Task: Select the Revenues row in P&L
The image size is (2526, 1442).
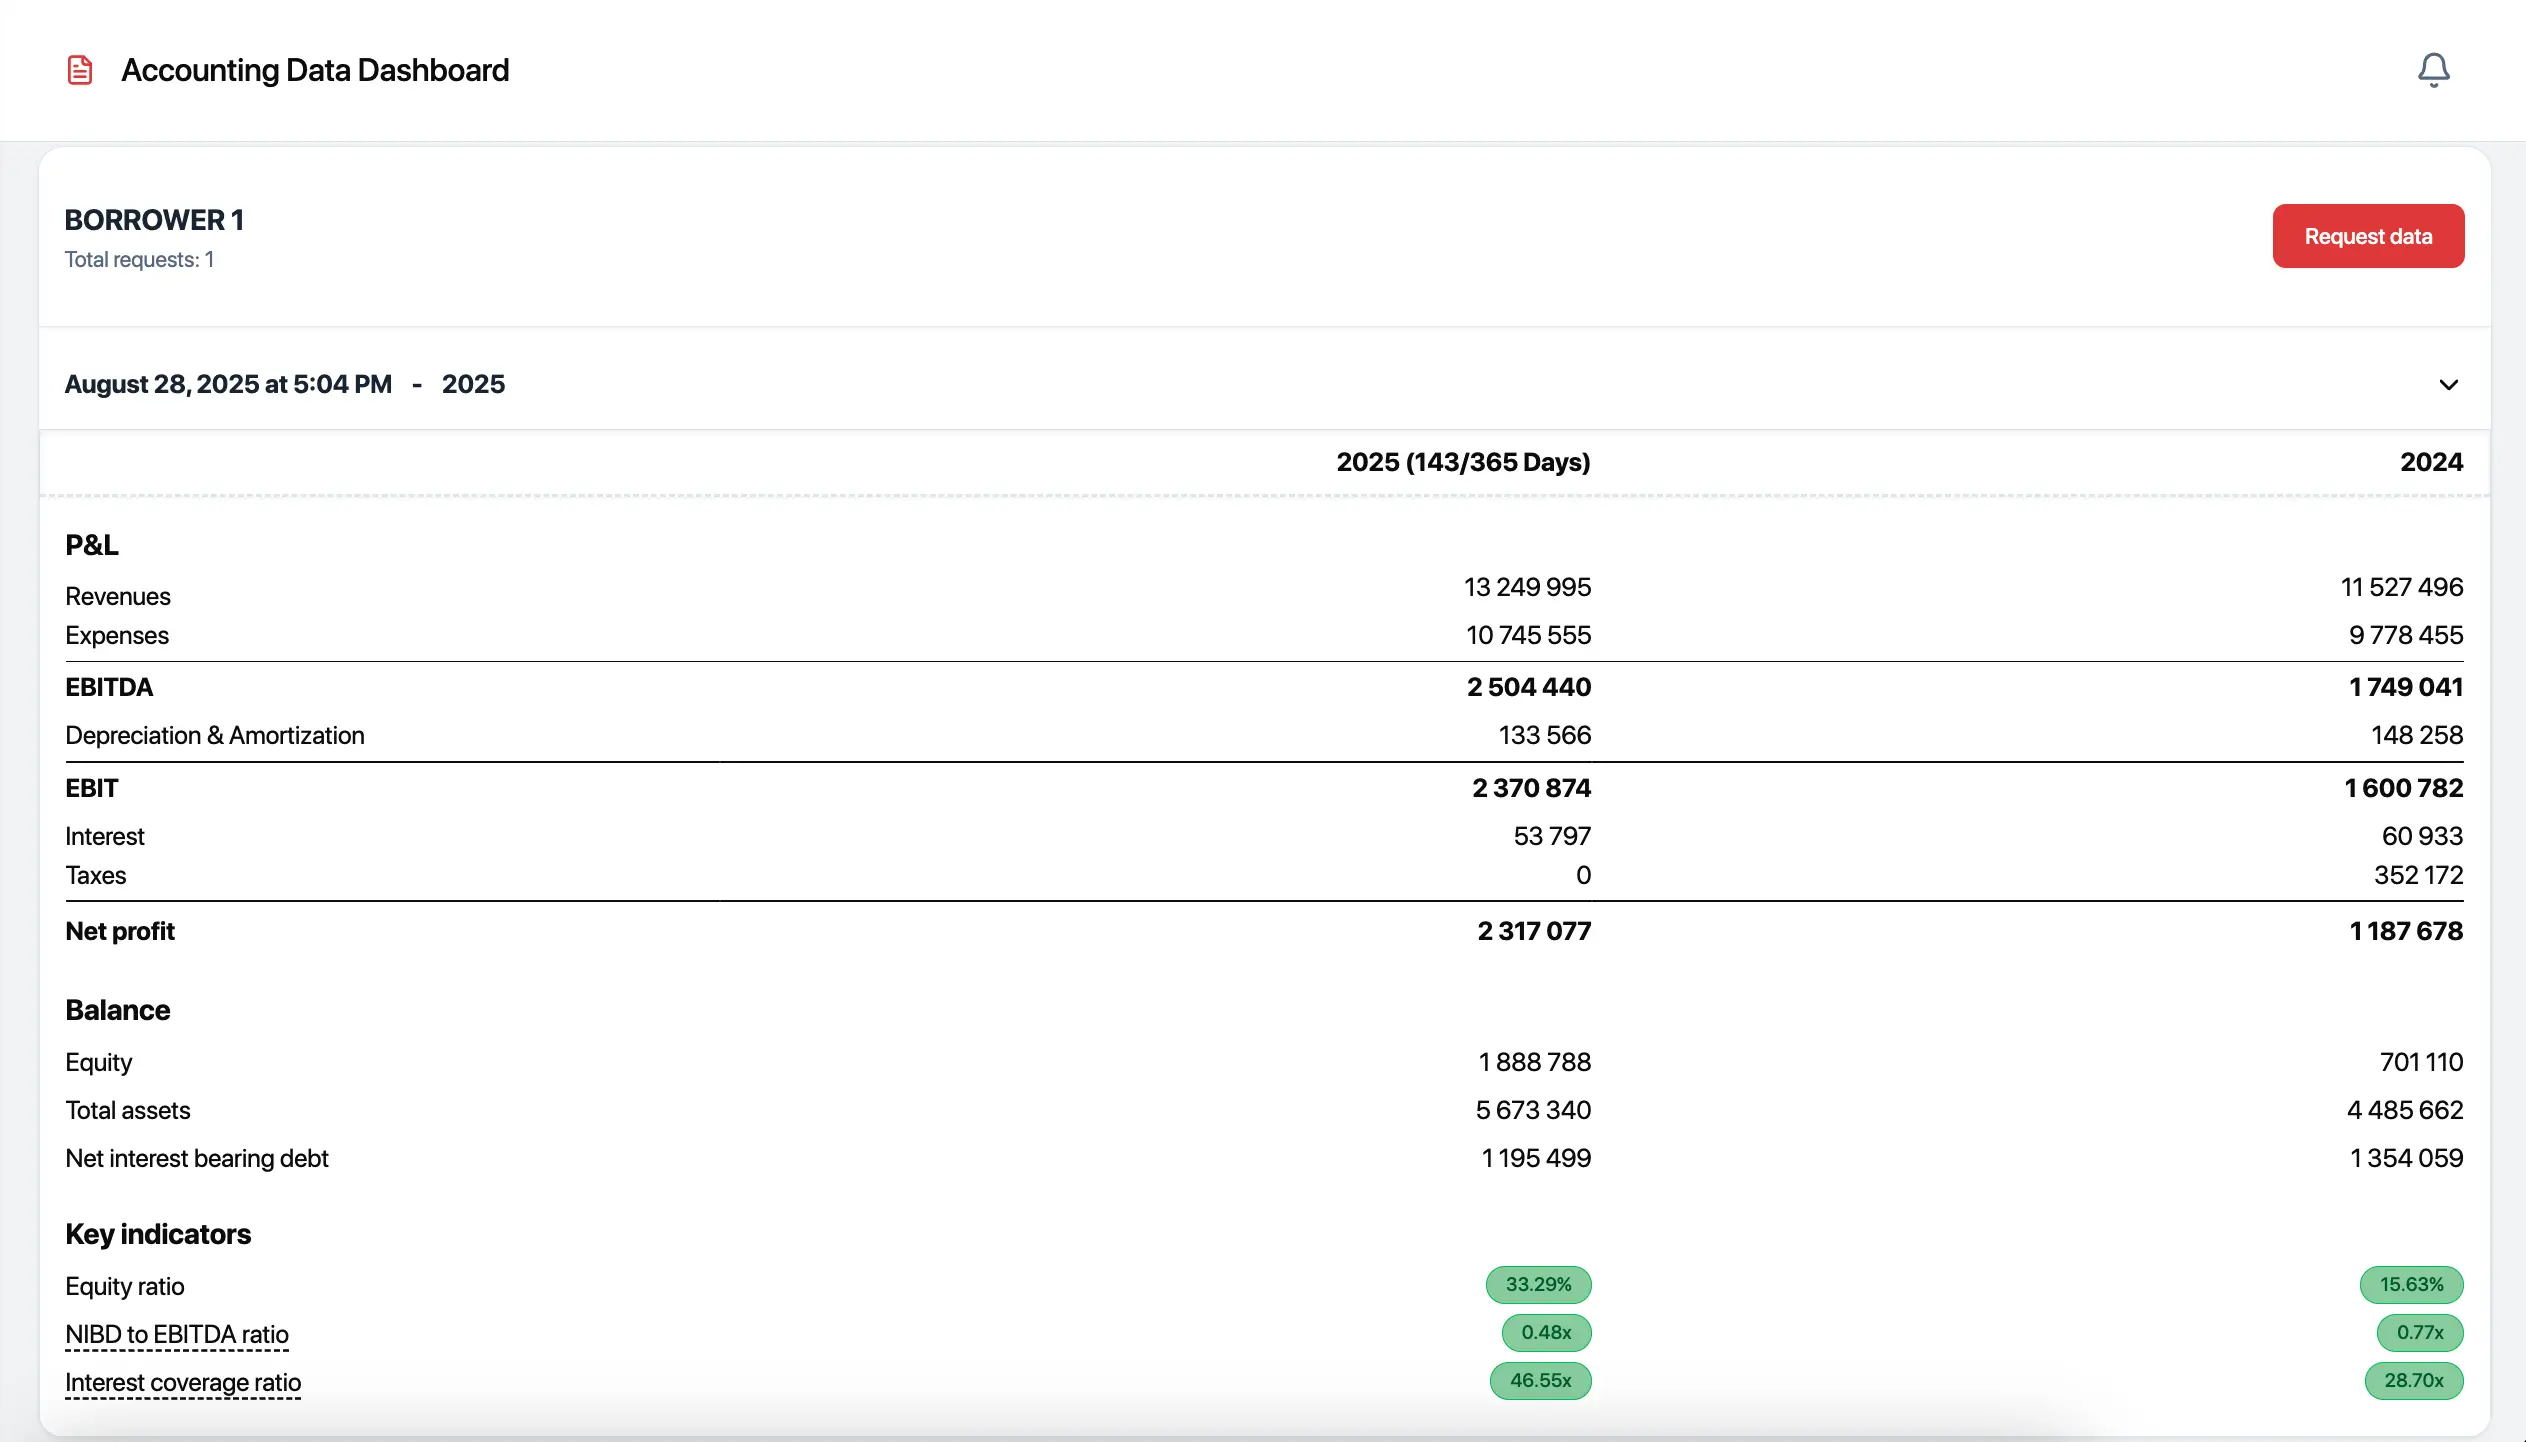Action: 117,595
